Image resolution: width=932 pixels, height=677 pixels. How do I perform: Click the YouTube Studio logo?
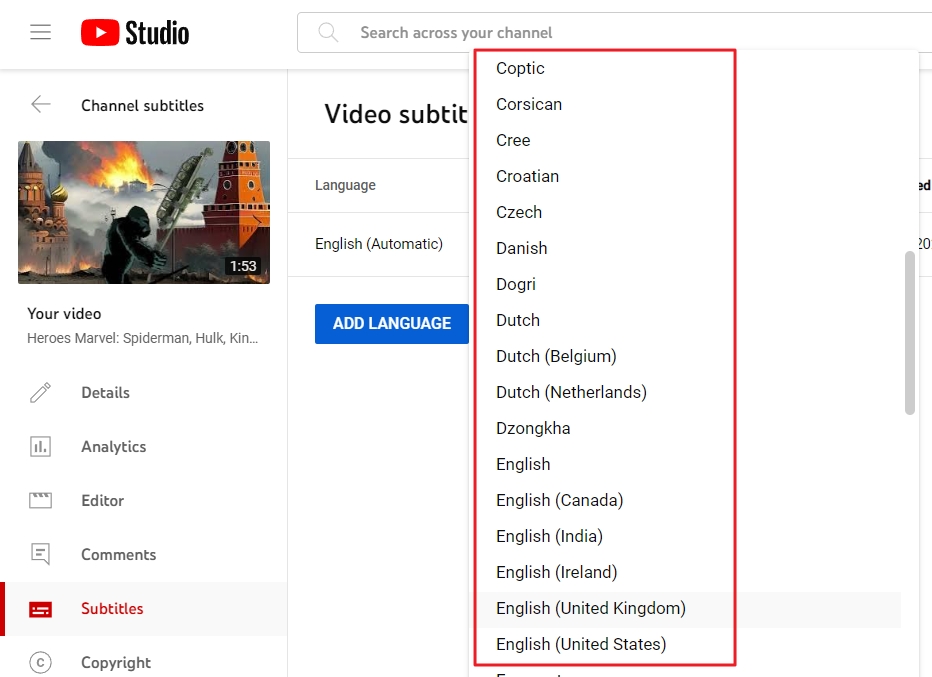pos(135,32)
